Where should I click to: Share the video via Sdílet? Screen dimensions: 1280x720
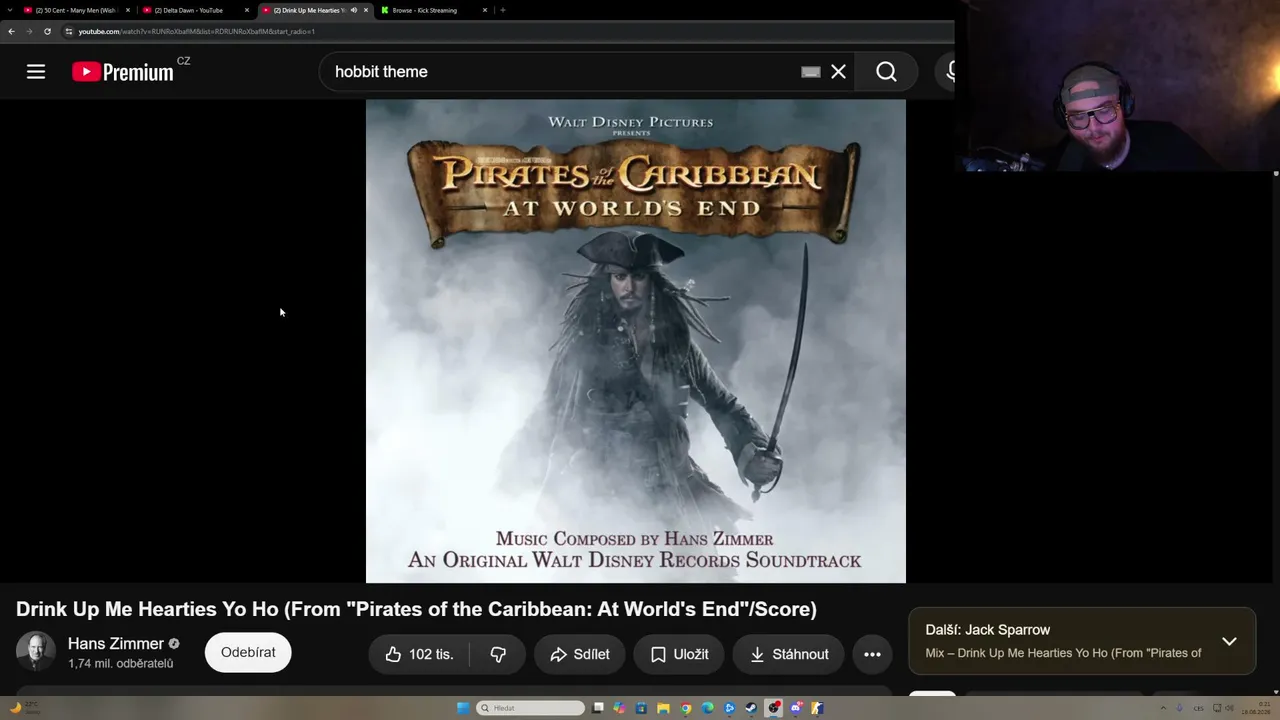580,654
